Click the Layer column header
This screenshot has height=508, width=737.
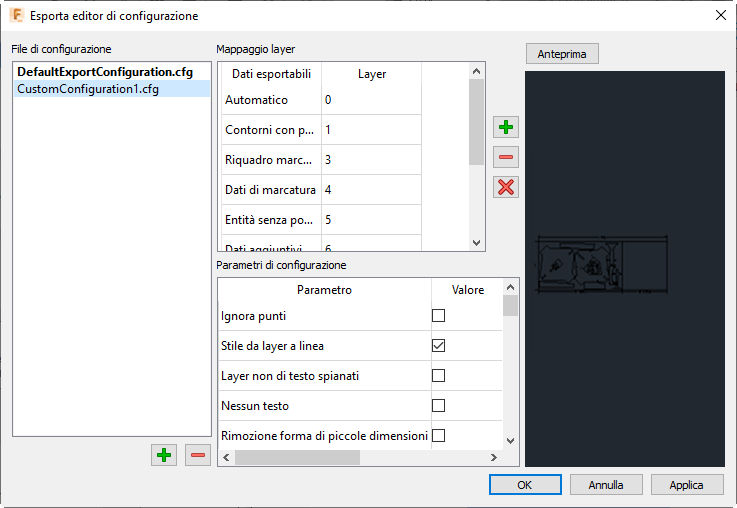click(x=371, y=74)
